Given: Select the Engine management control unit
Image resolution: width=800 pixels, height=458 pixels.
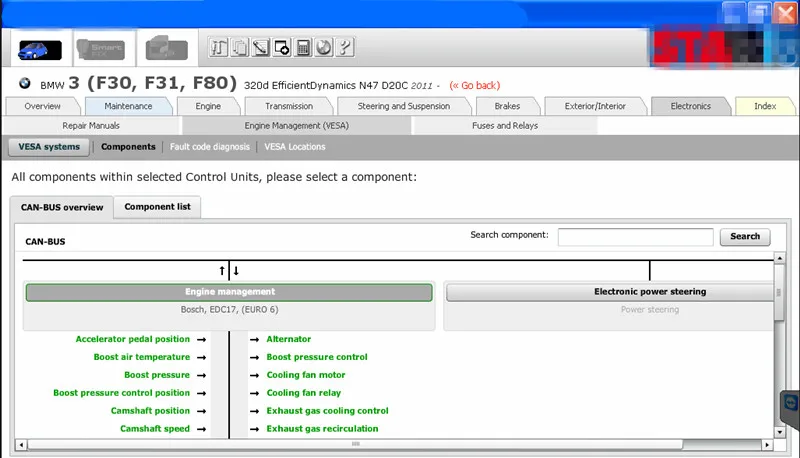Looking at the screenshot, I should coord(229,292).
